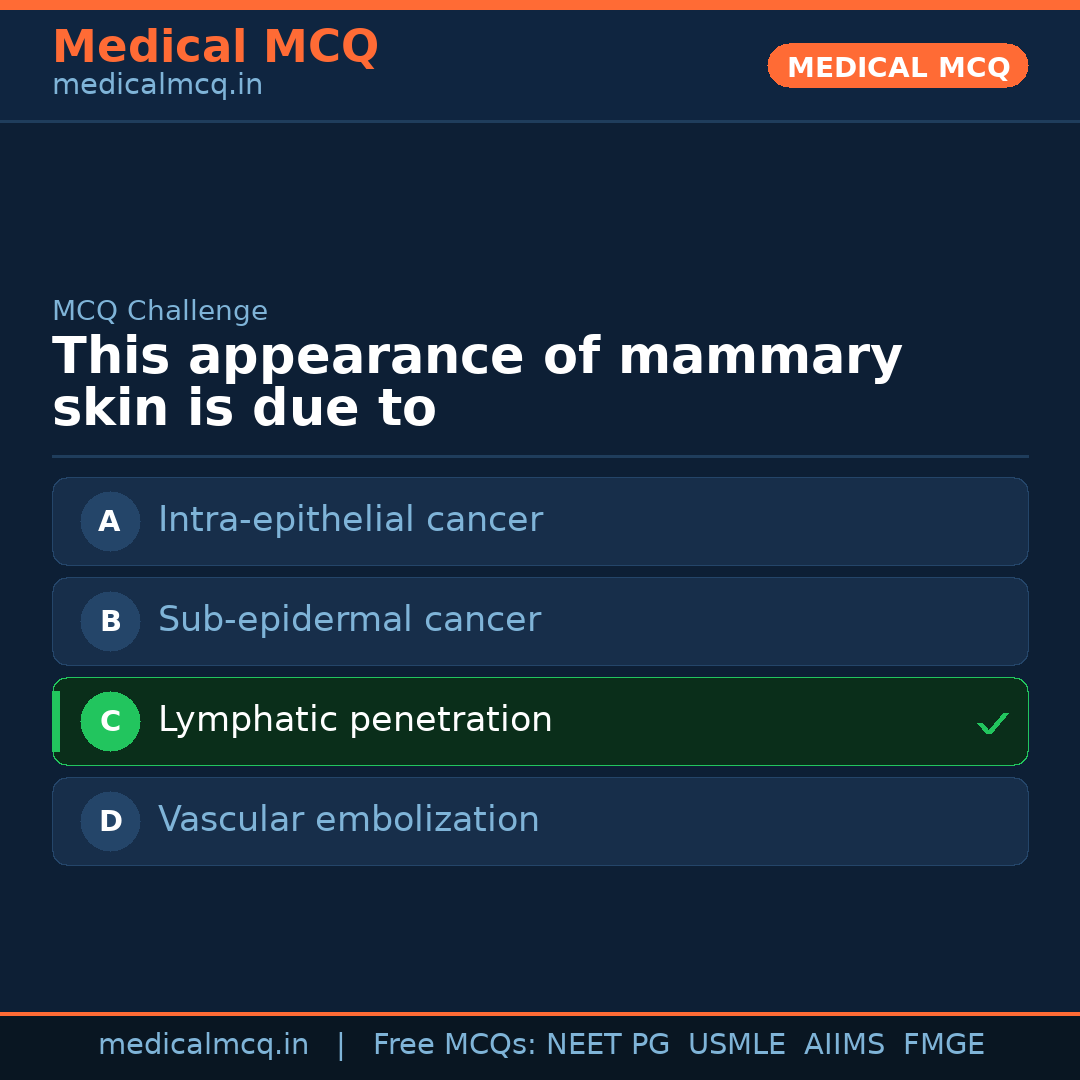Open the footer medicalmcq.in link

(203, 1045)
